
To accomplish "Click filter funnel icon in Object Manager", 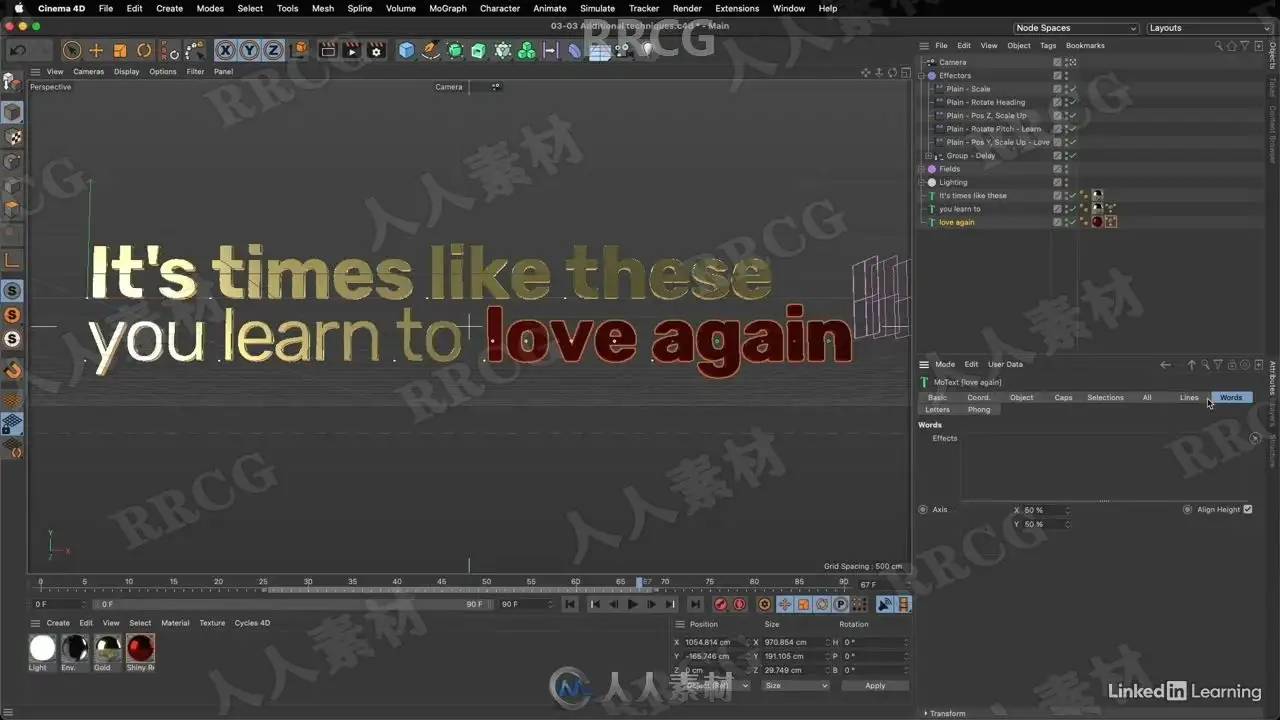I will [1244, 46].
